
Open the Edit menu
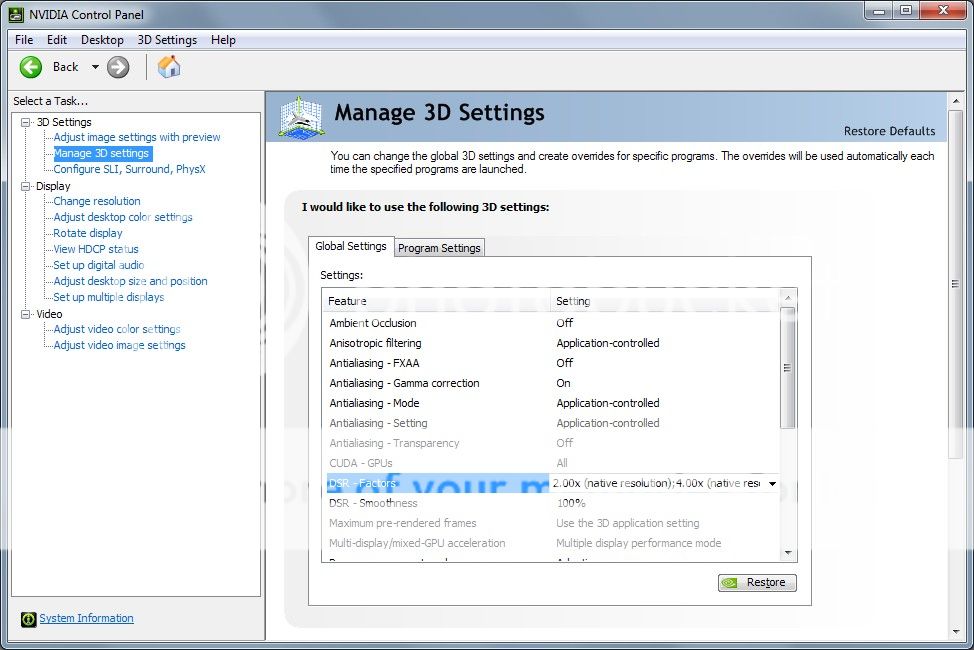57,40
